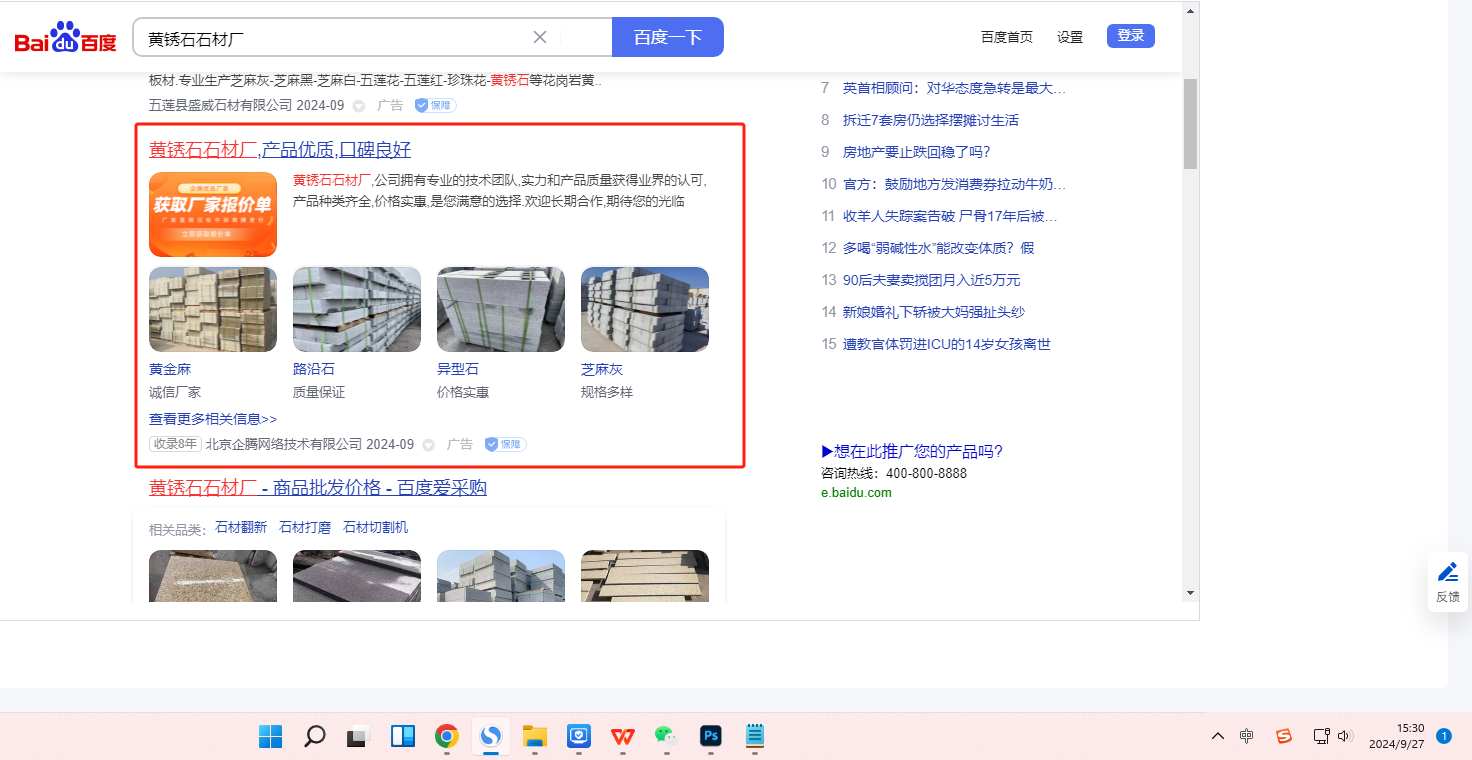Clear the search box with the X icon
The width and height of the screenshot is (1472, 760).
click(x=540, y=37)
